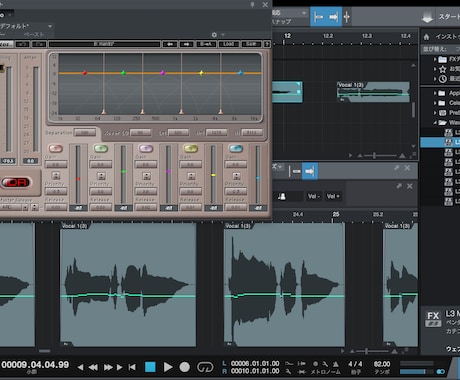Click Return to Zero transport button
Screen dimensions: 460x380
[x=132, y=367]
